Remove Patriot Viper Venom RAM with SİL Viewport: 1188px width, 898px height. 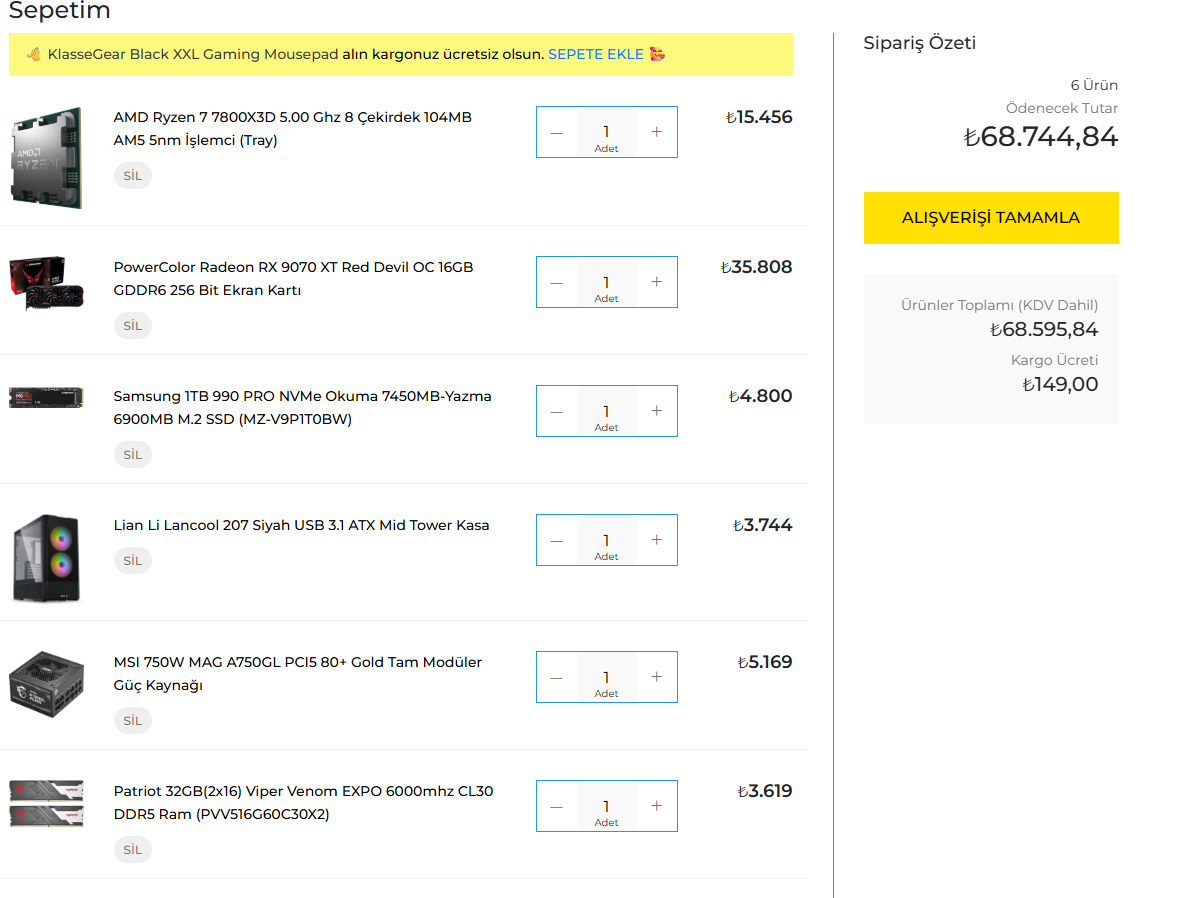[x=133, y=850]
